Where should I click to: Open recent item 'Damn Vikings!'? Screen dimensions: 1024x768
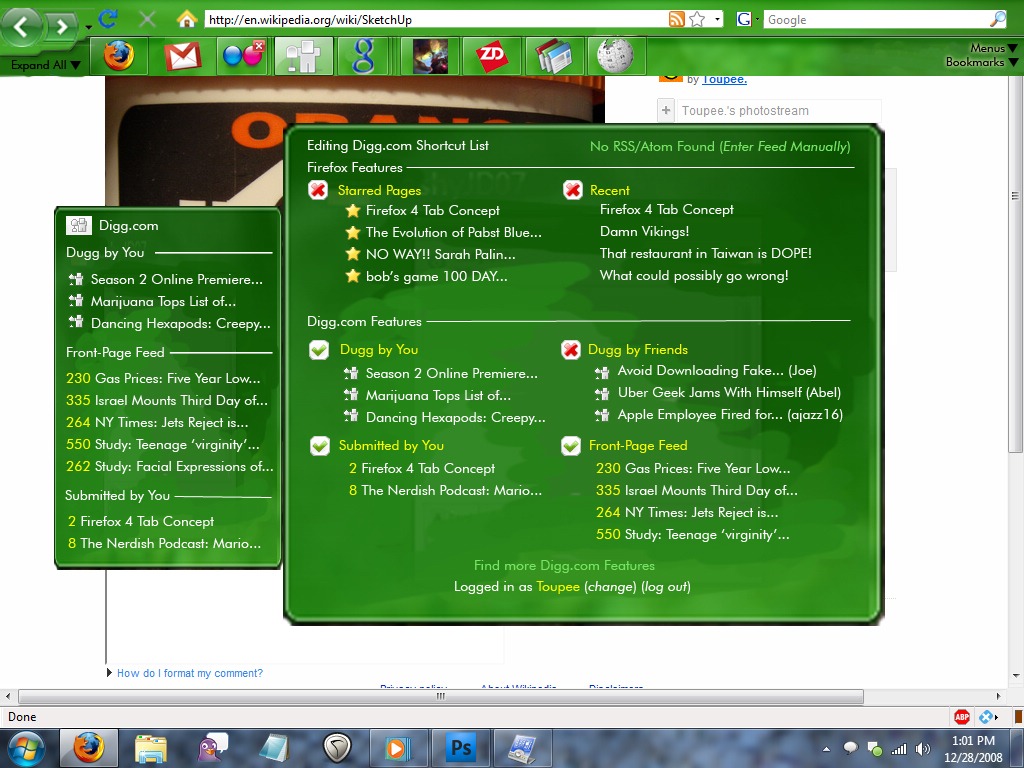pyautogui.click(x=645, y=231)
